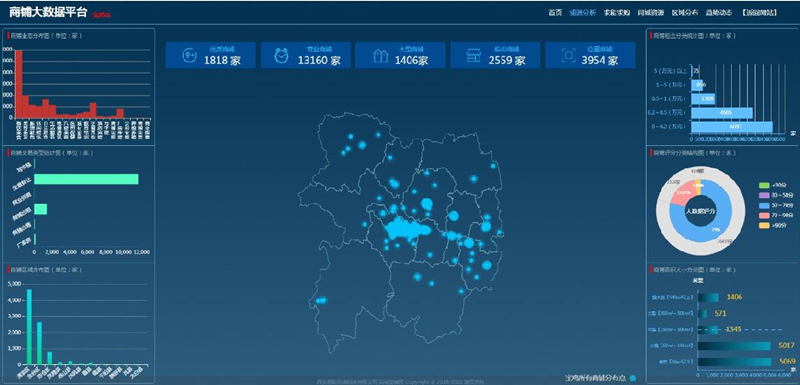Click the blue 50–70 score legend swatch

click(x=764, y=205)
